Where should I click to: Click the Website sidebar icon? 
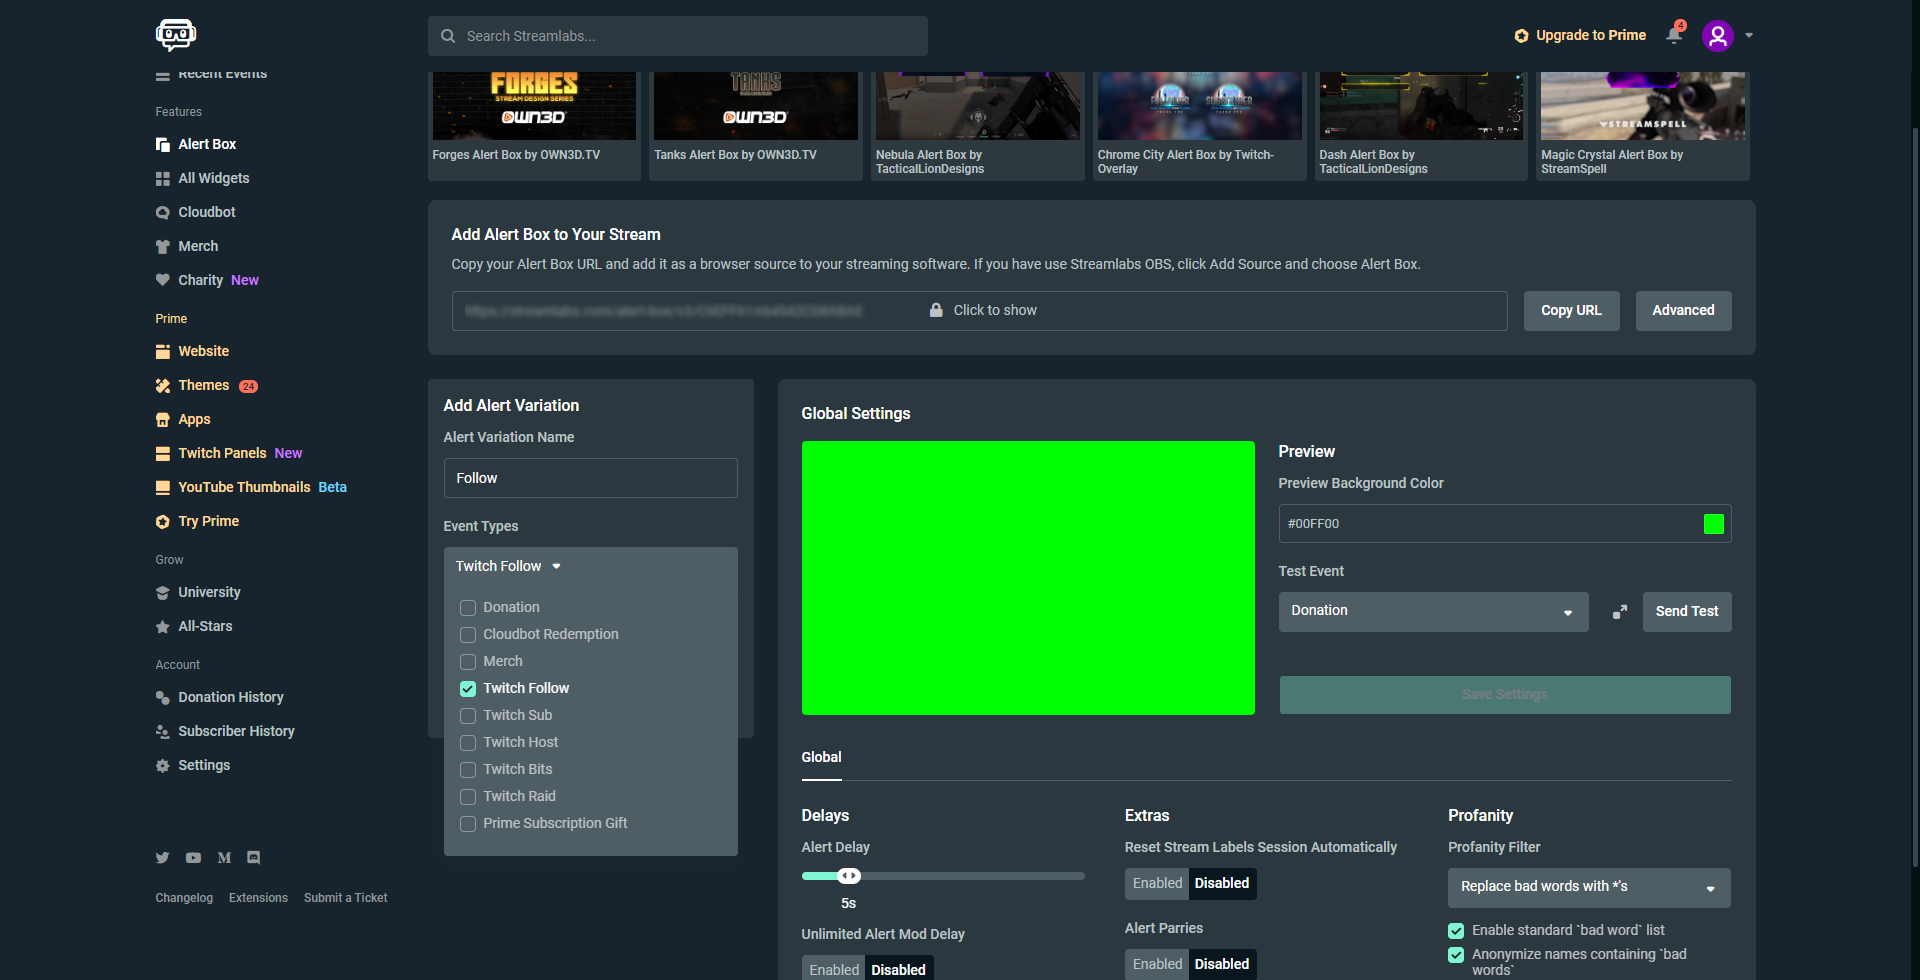[x=163, y=352]
